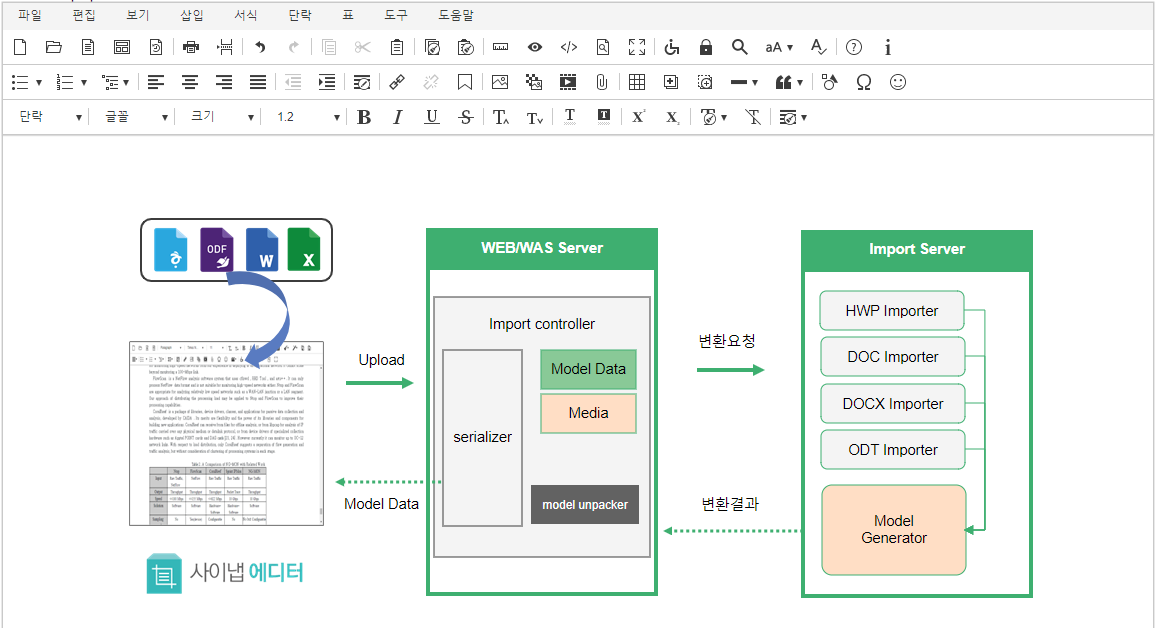Image resolution: width=1156 pixels, height=628 pixels.
Task: Click the accessibility check wheelchair icon
Action: point(672,47)
